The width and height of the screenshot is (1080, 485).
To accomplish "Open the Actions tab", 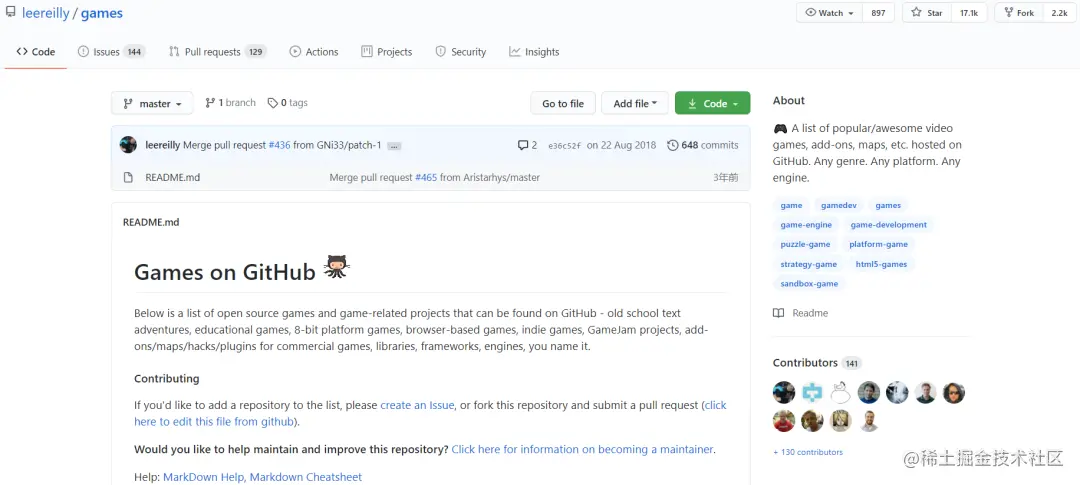I will (314, 52).
